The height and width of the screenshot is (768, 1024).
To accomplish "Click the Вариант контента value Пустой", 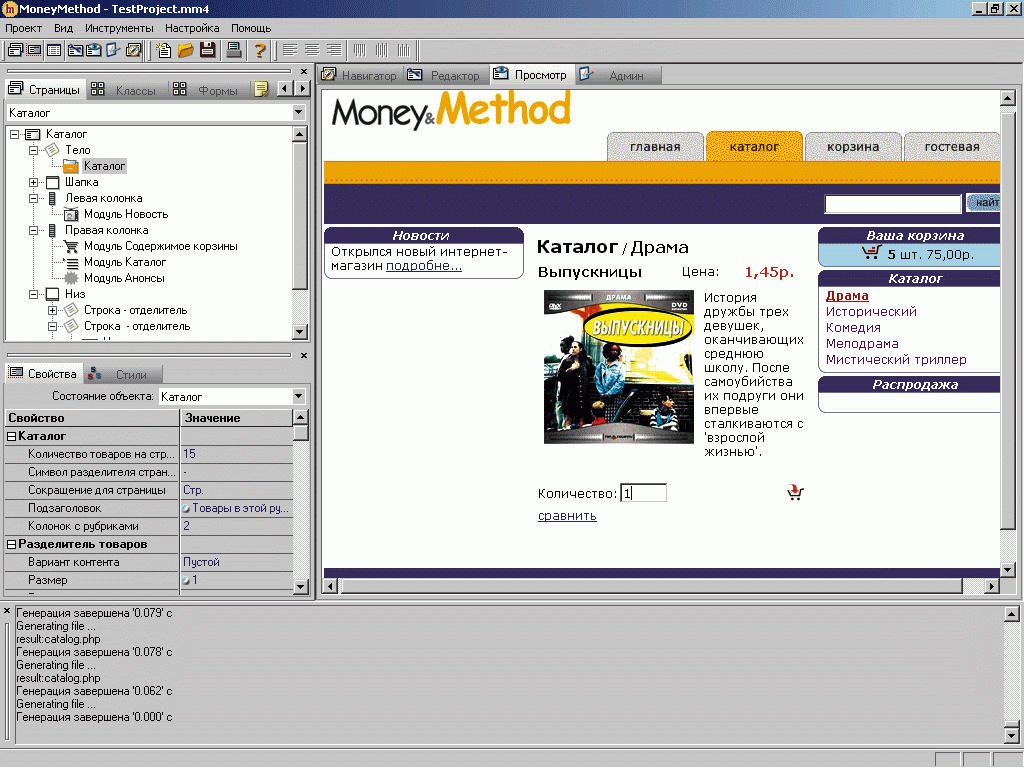I will click(236, 562).
